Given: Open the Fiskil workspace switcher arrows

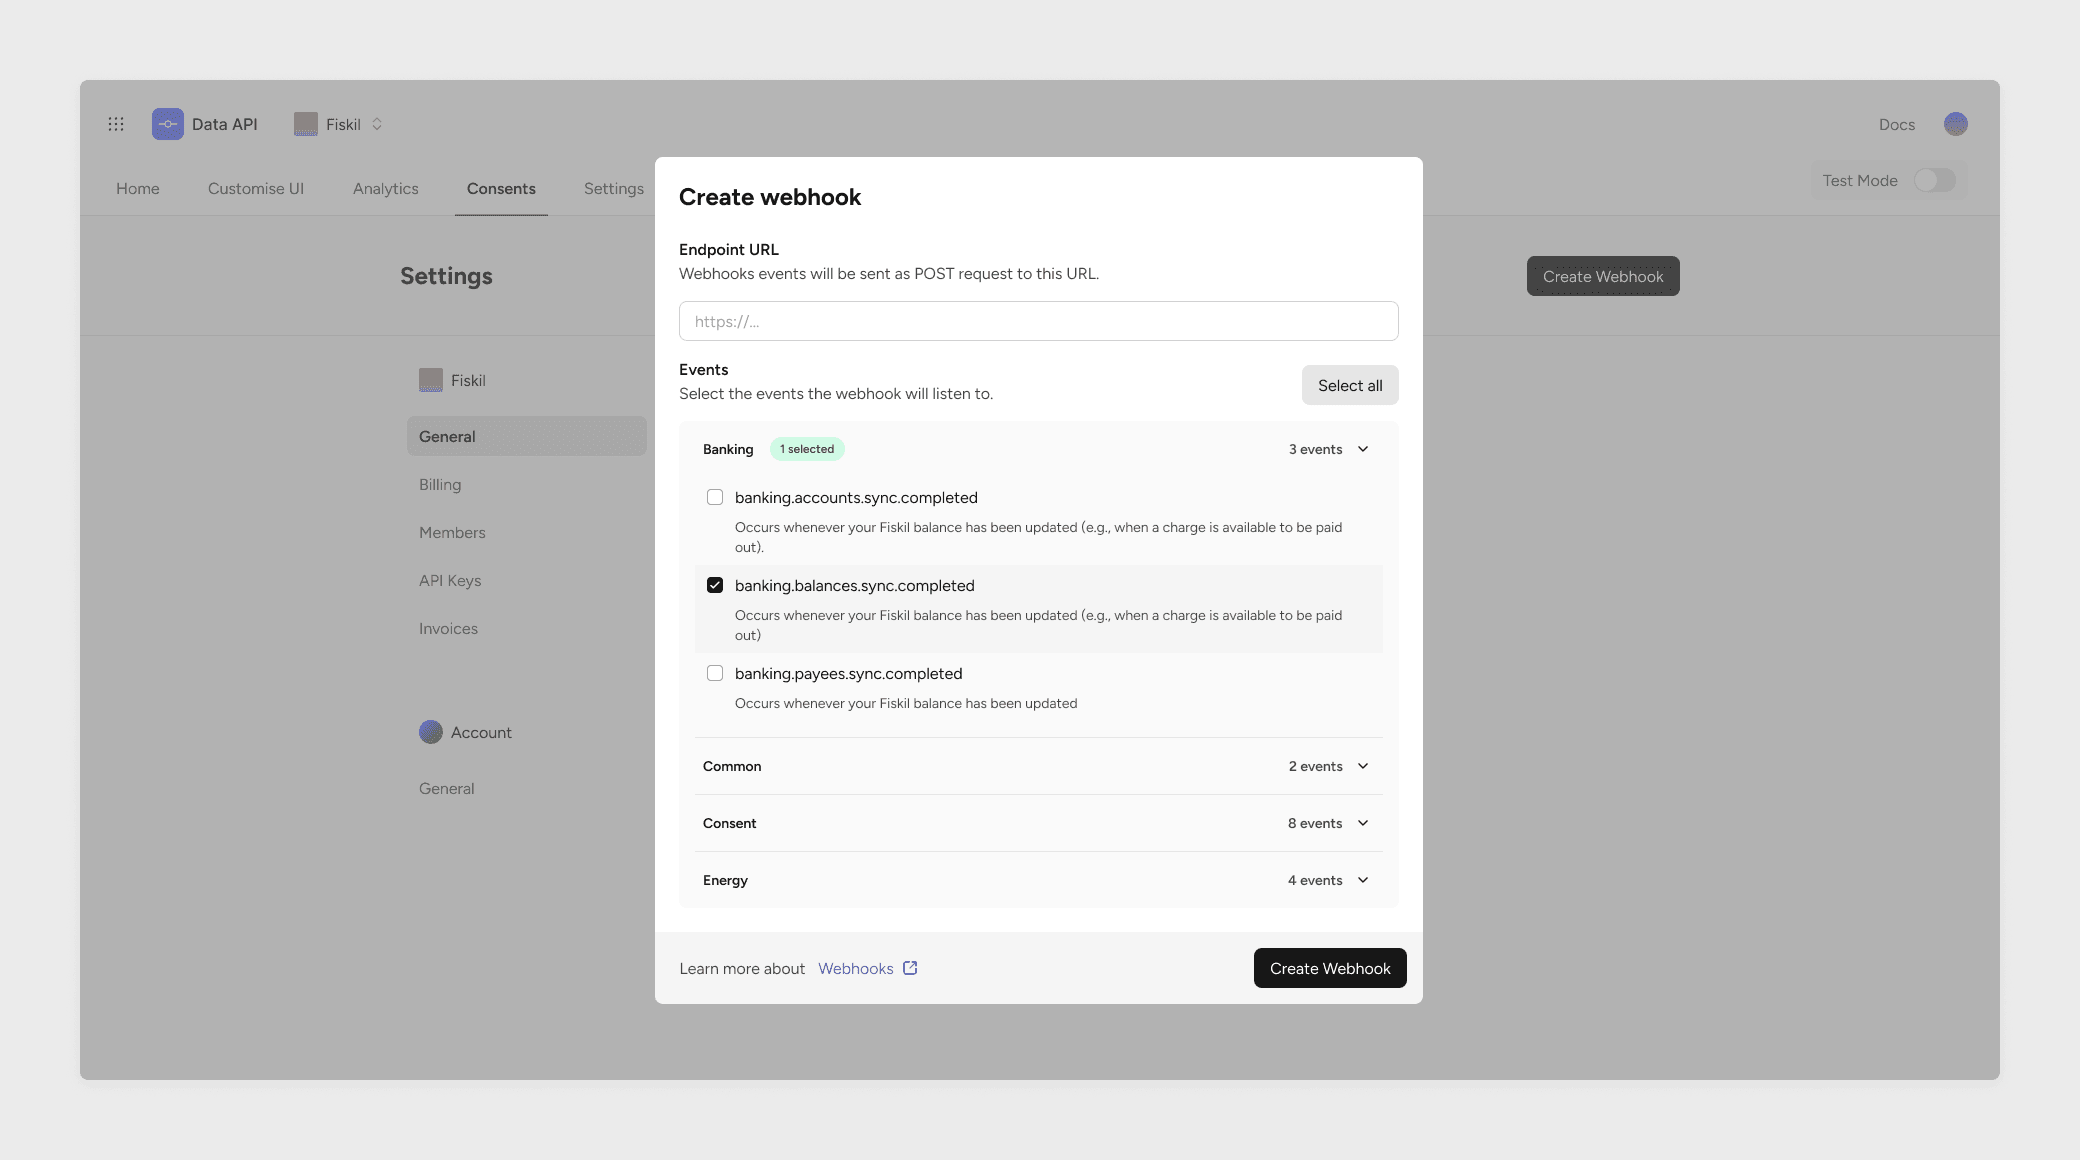Looking at the screenshot, I should tap(377, 124).
